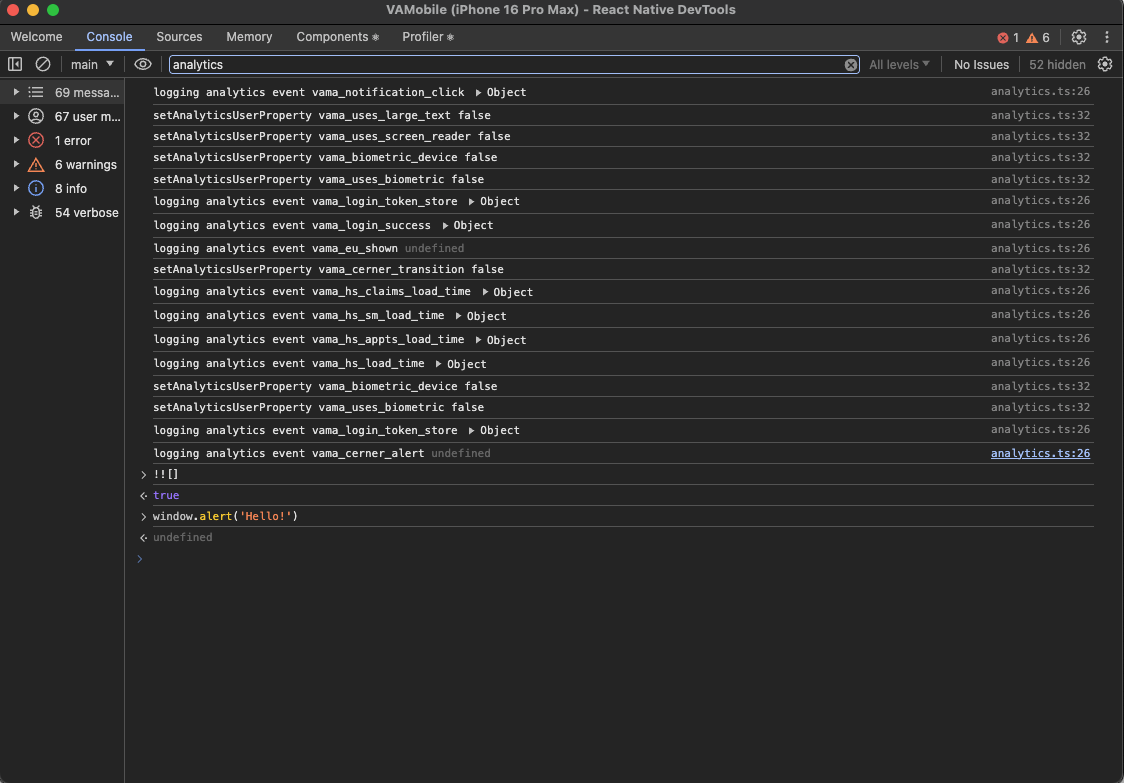Open the three-dot customize menu
The width and height of the screenshot is (1124, 783).
click(x=1107, y=37)
